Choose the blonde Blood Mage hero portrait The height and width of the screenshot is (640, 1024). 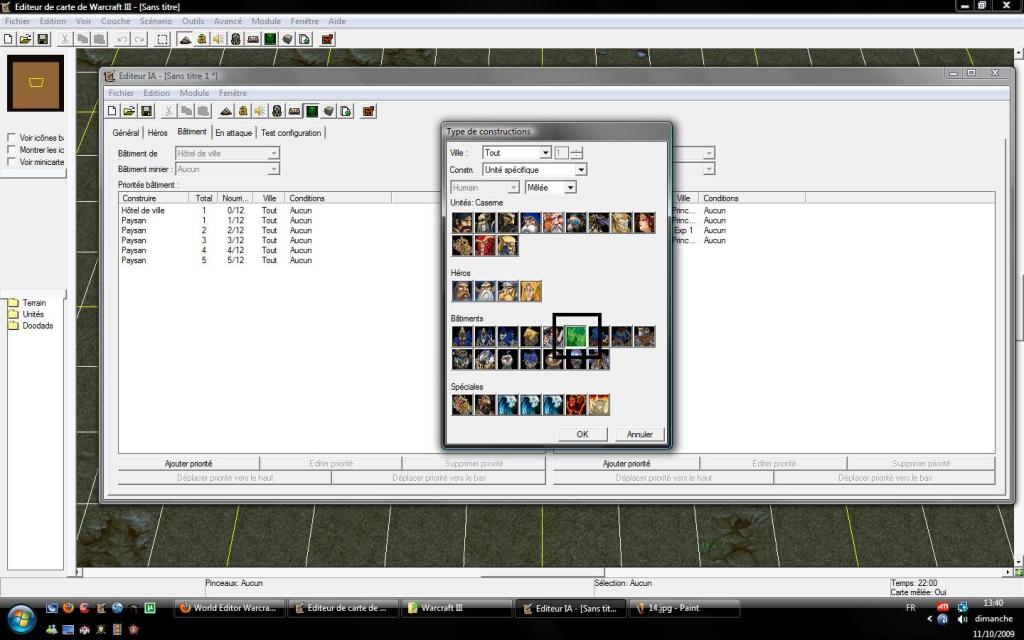click(x=530, y=291)
